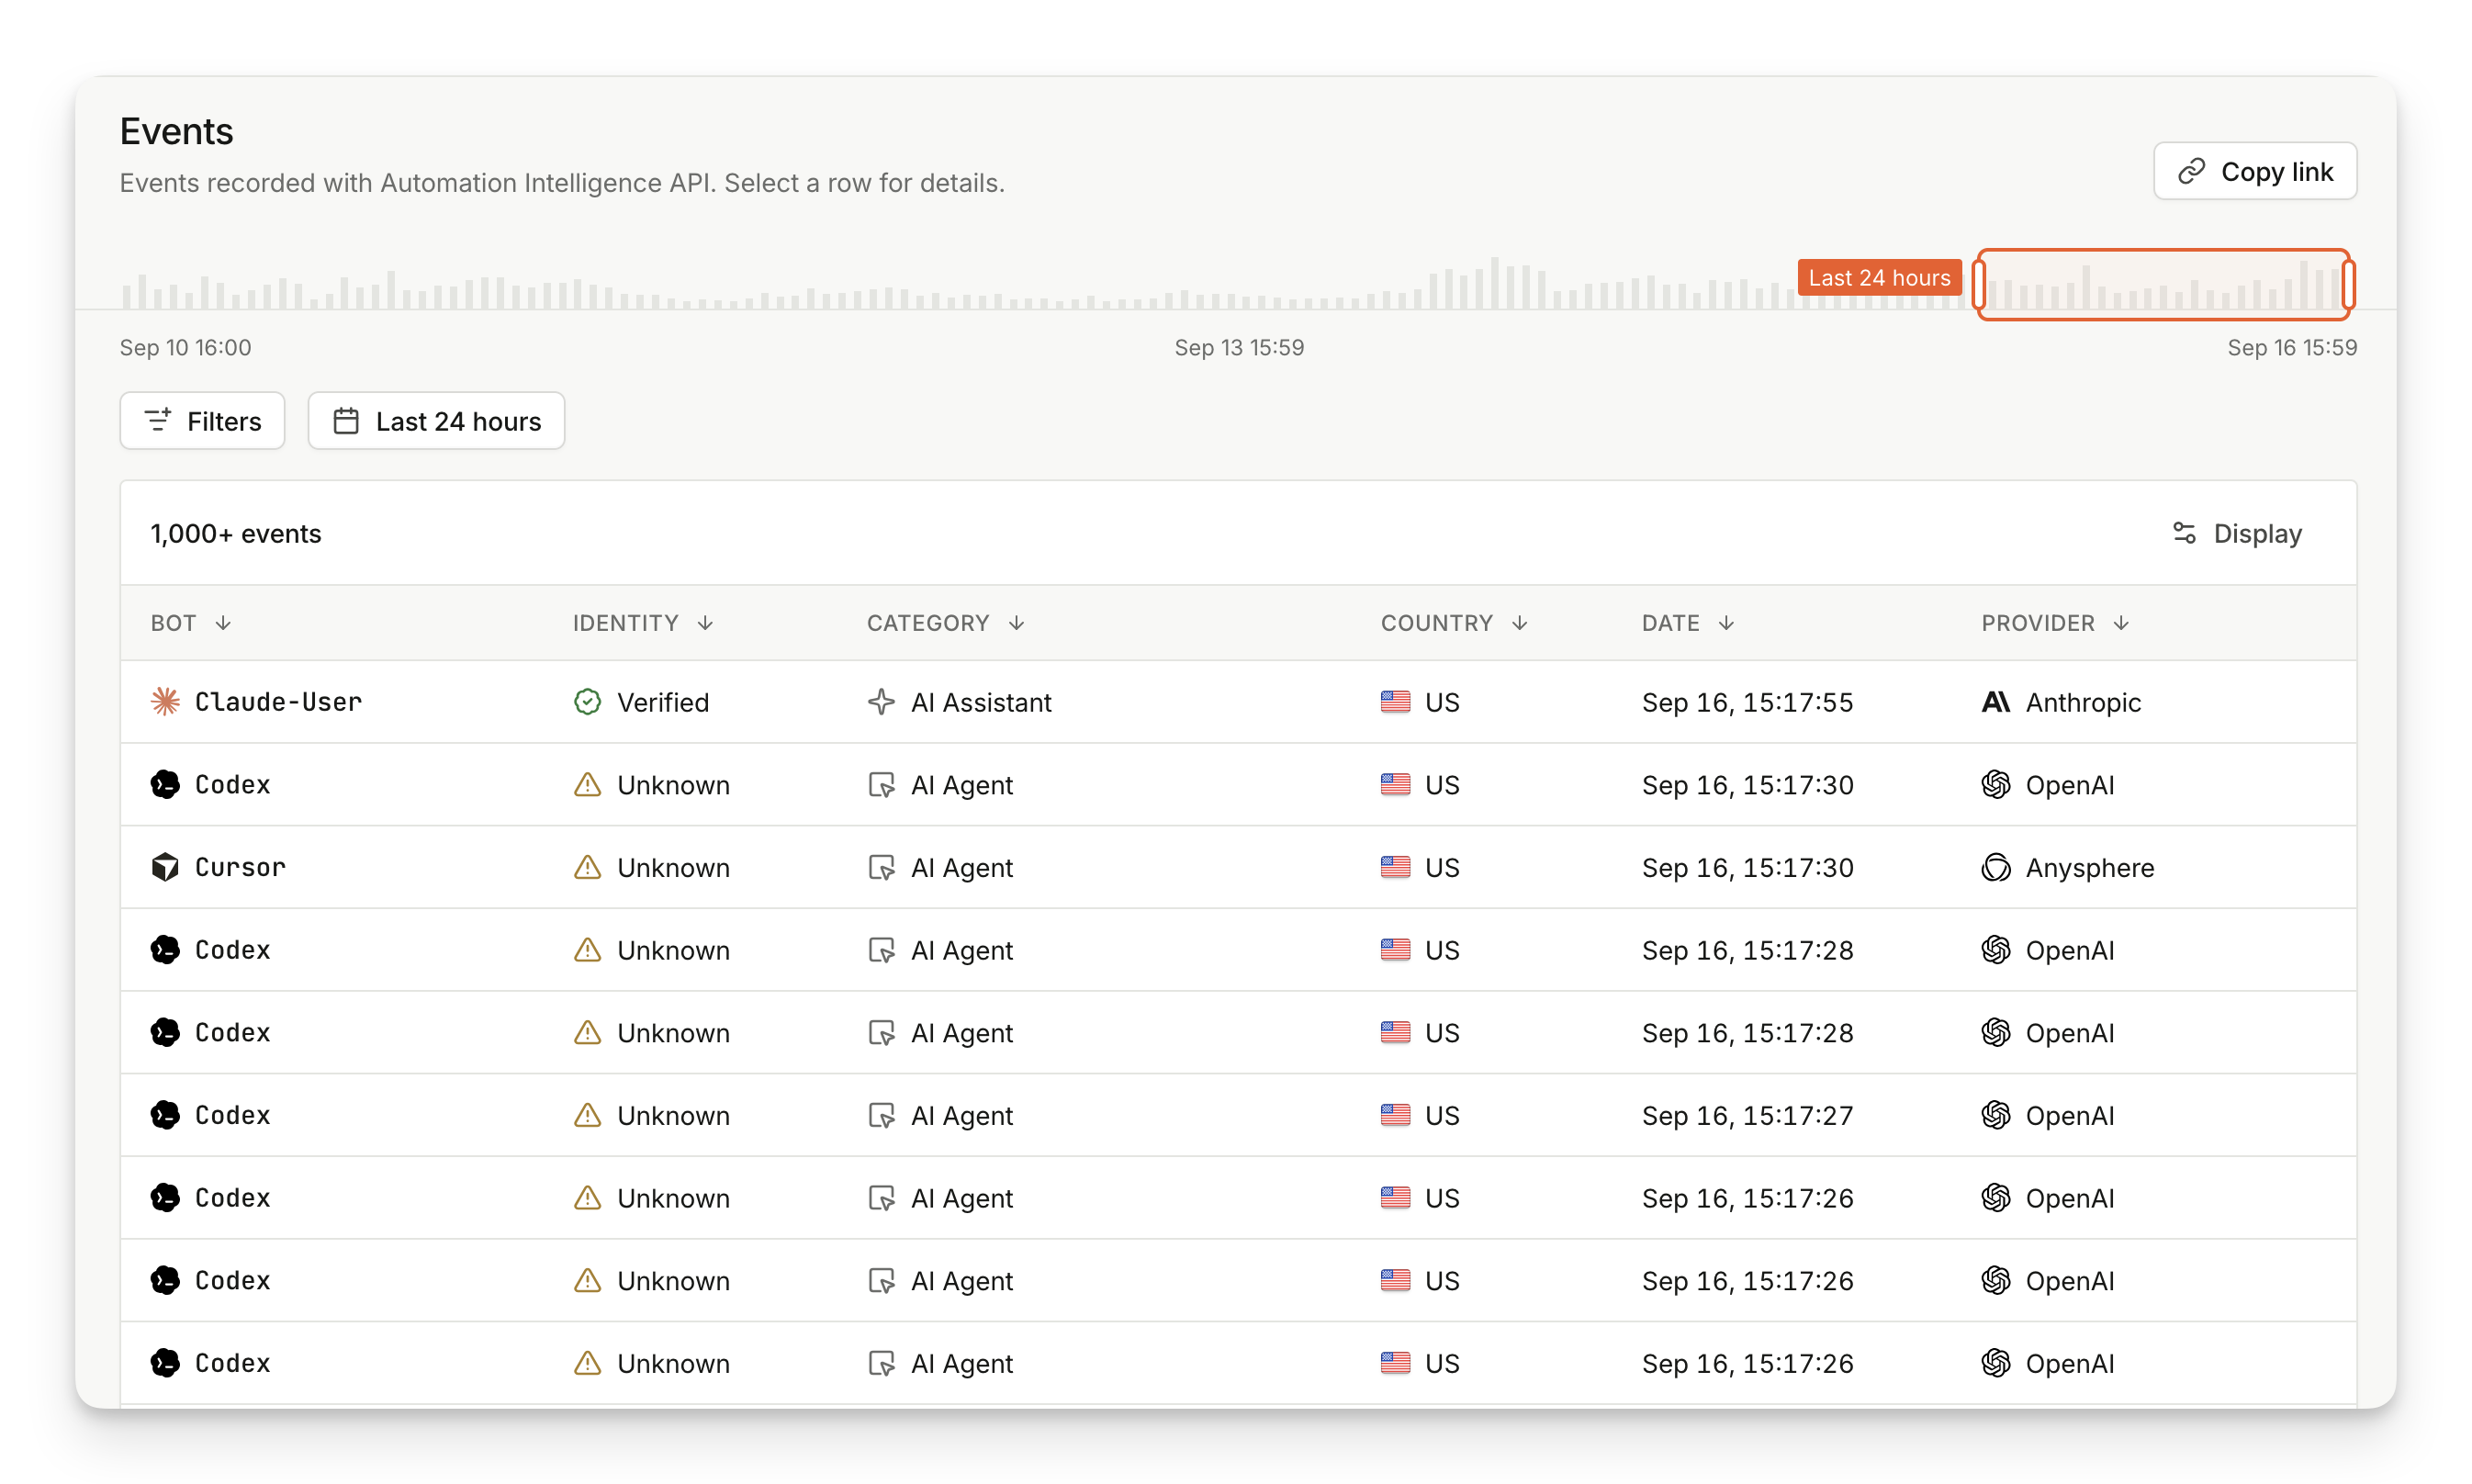The height and width of the screenshot is (1484, 2472).
Task: Select the Claude-User event row
Action: tap(1238, 702)
